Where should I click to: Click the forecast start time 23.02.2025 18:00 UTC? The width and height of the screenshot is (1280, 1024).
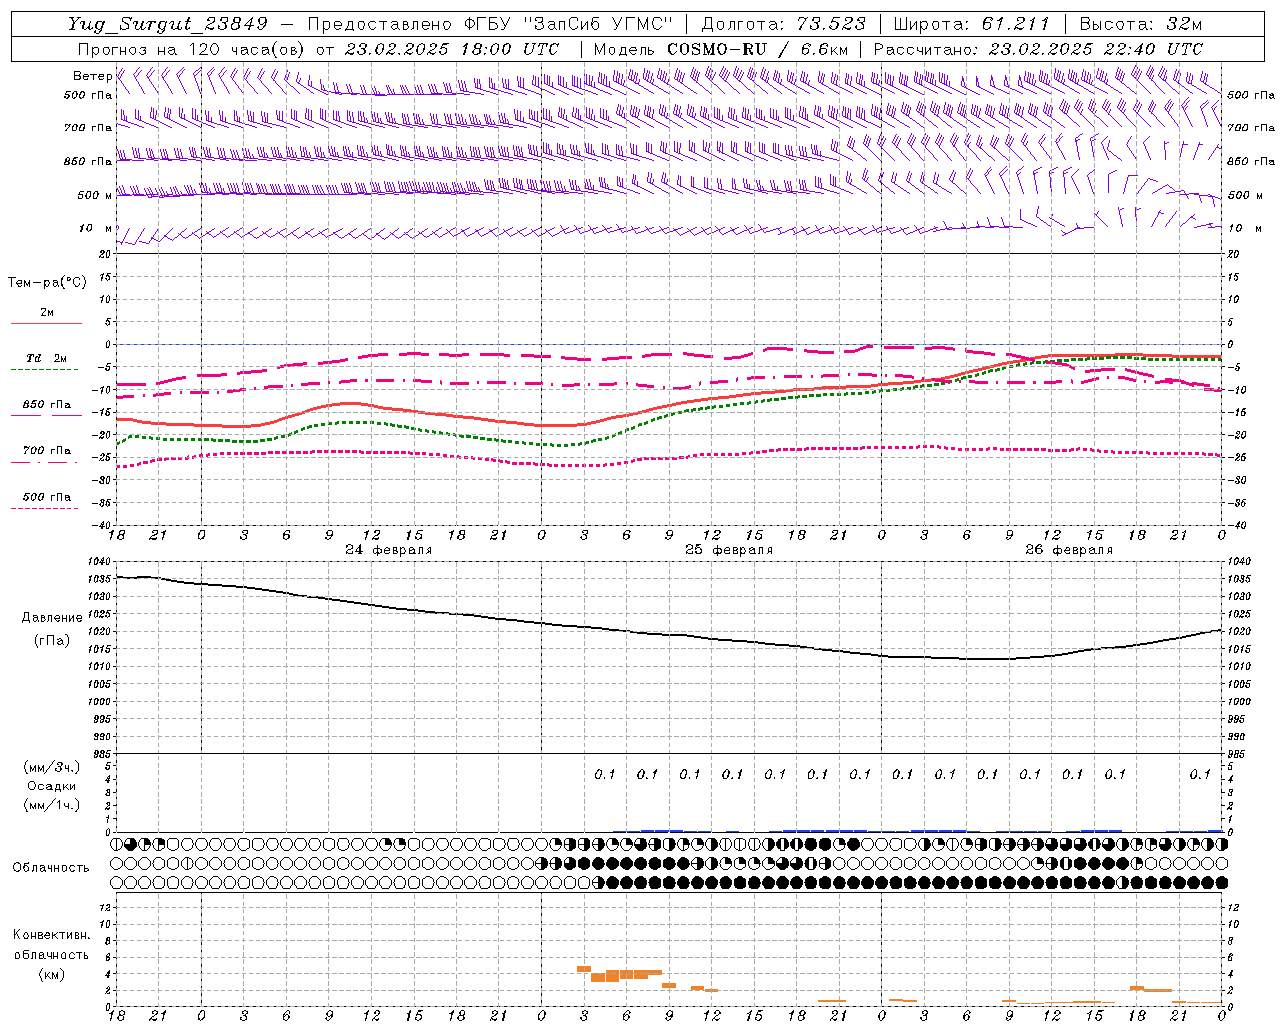click(x=451, y=49)
